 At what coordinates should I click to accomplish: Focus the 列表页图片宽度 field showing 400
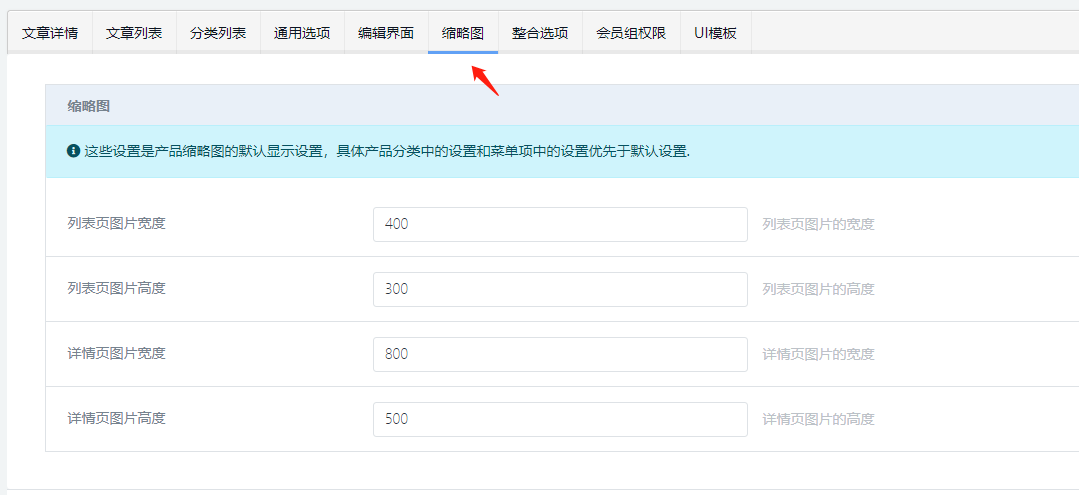(x=560, y=224)
